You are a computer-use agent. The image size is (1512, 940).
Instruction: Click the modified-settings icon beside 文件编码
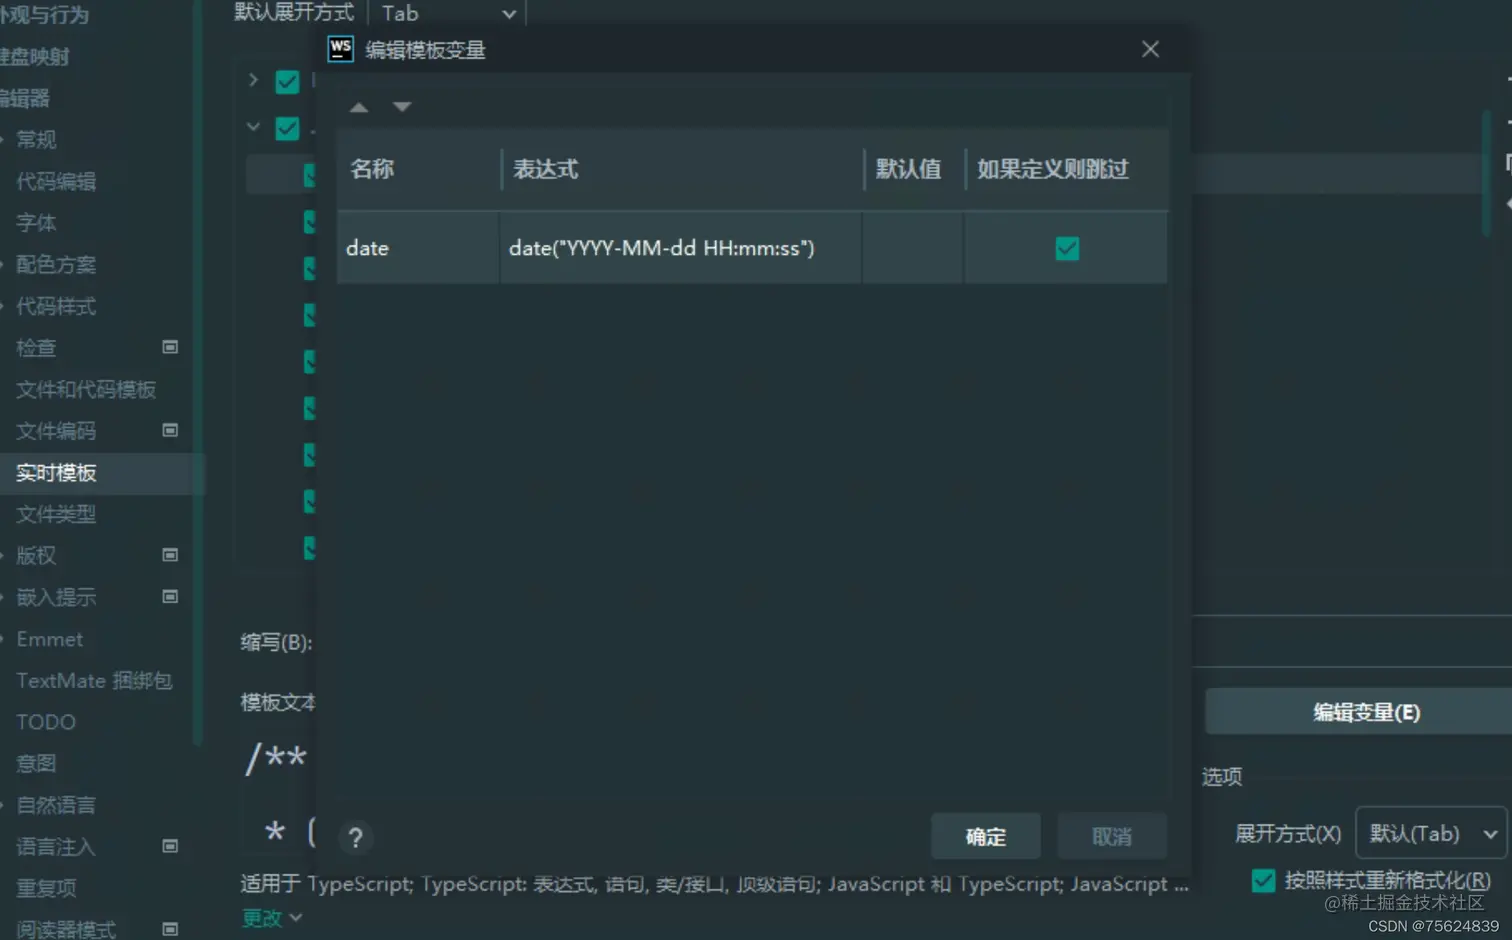(x=170, y=430)
